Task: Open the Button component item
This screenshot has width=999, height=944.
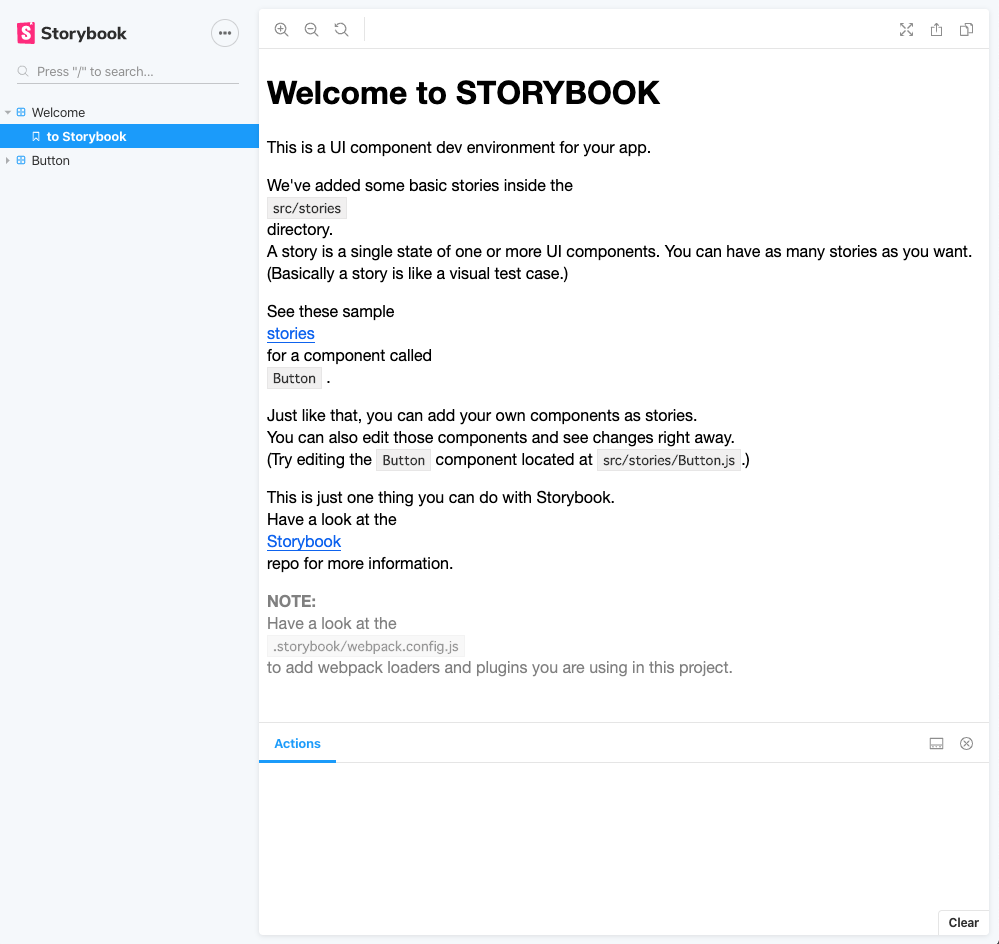Action: coord(50,161)
